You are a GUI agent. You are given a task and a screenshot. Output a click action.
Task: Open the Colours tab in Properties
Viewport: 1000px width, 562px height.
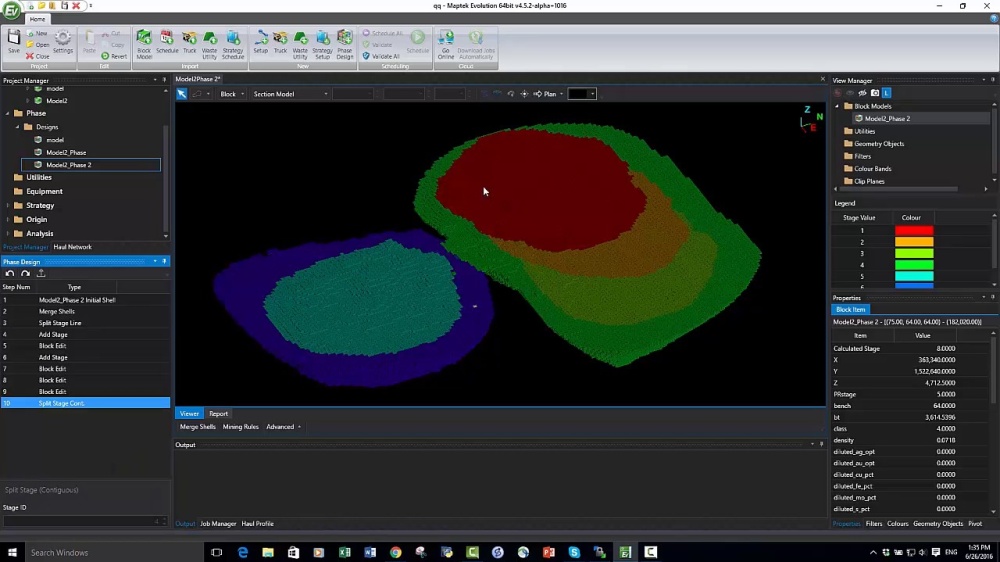pyautogui.click(x=897, y=524)
